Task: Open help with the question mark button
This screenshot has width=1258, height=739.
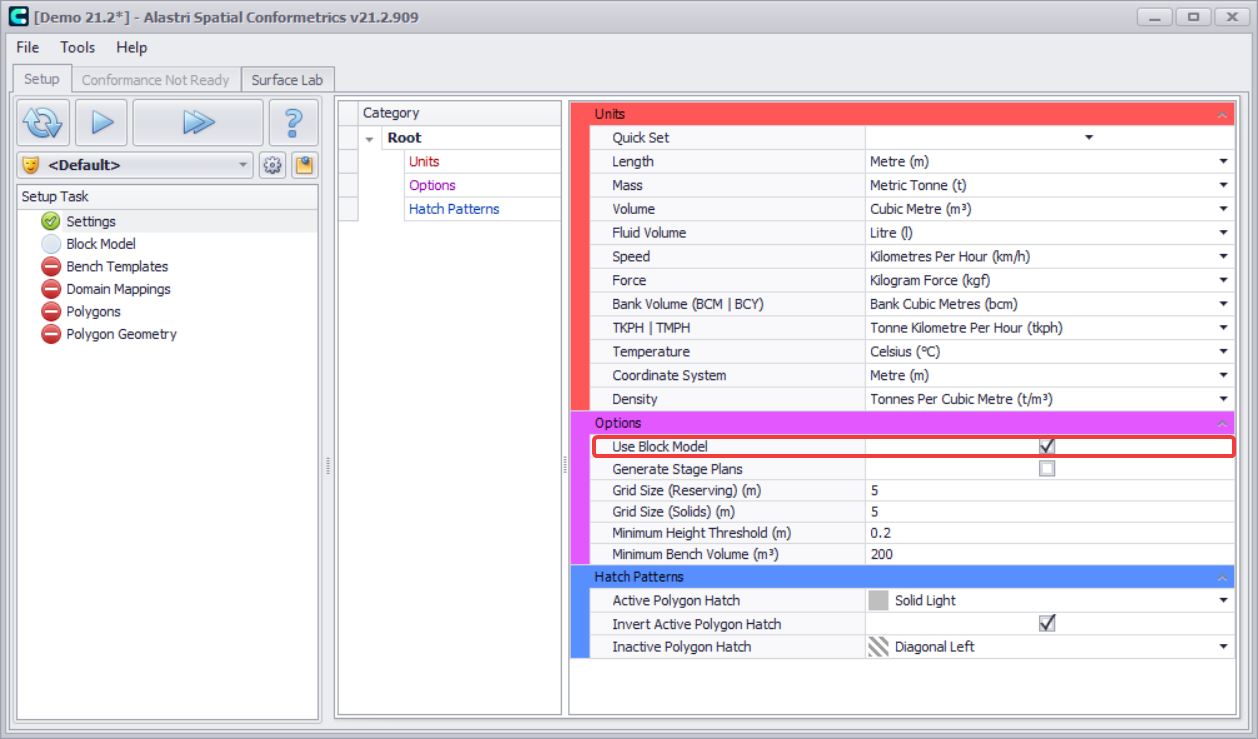Action: (x=293, y=123)
